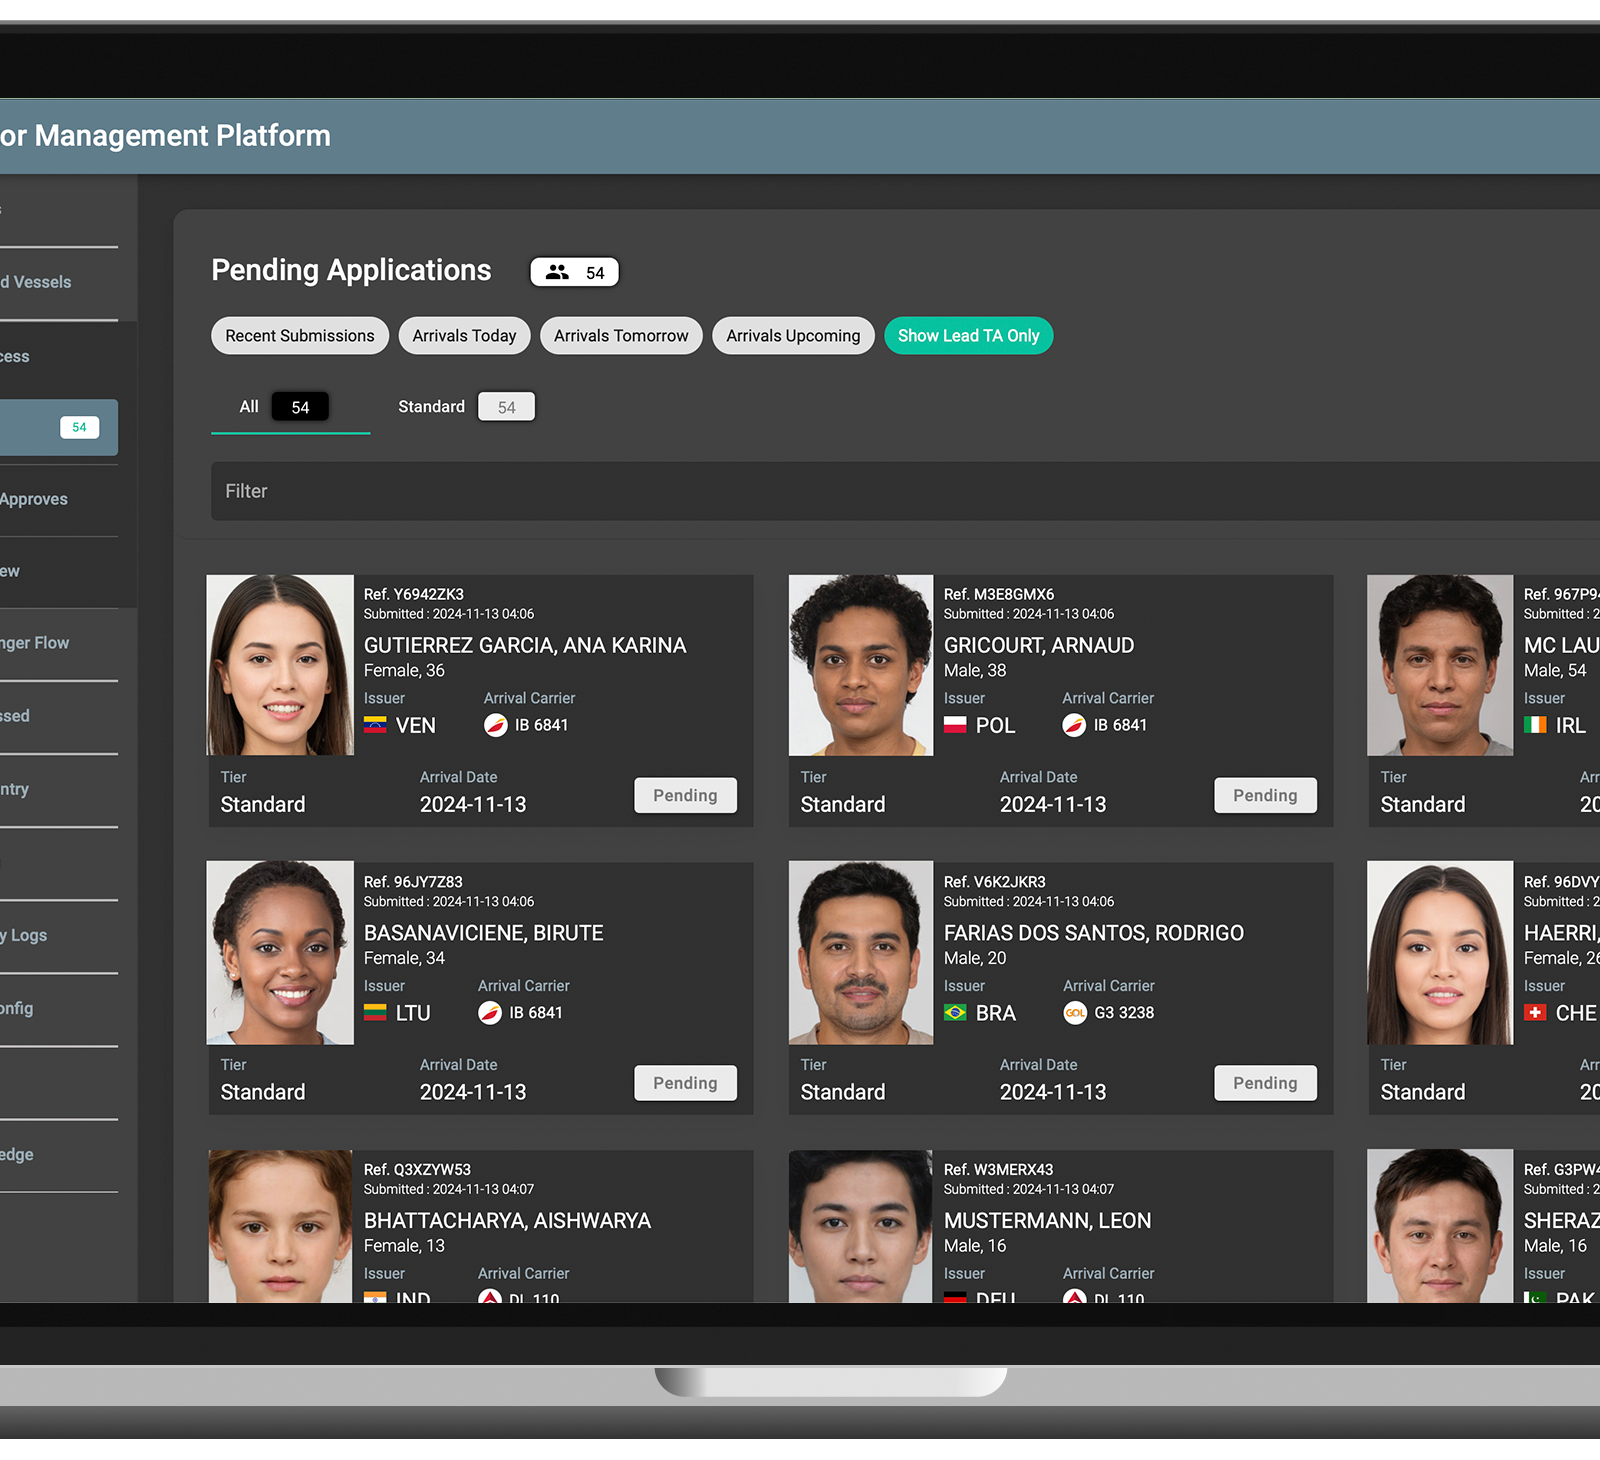Open Basanaviciene Birute's photo thumbnail

[280, 953]
